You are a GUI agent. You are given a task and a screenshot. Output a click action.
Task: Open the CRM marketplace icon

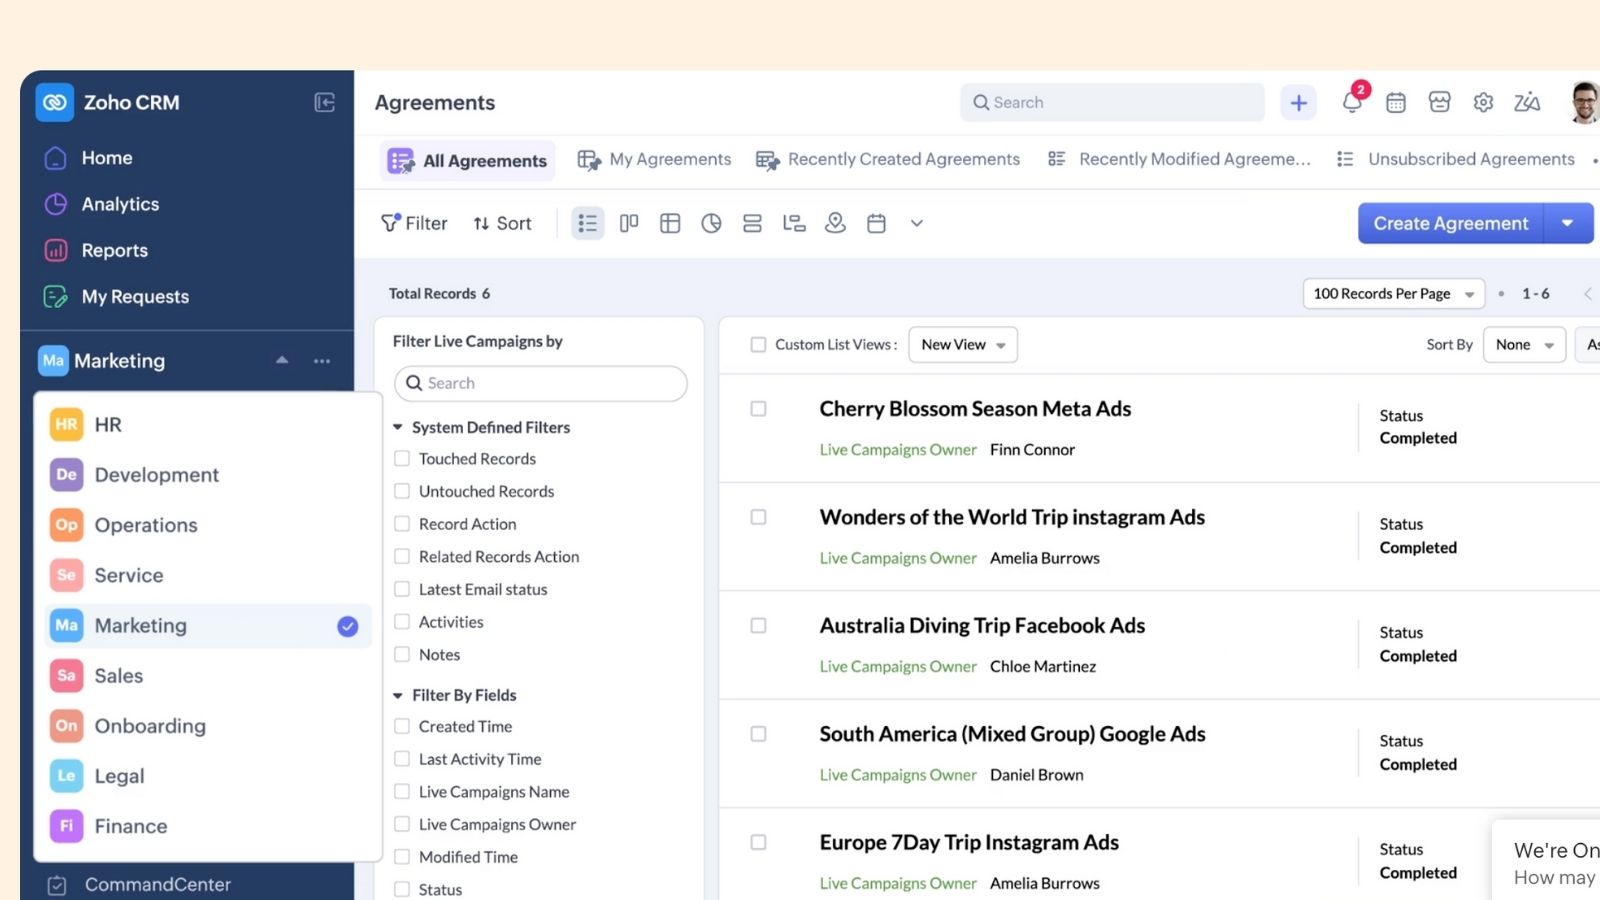tap(1439, 102)
